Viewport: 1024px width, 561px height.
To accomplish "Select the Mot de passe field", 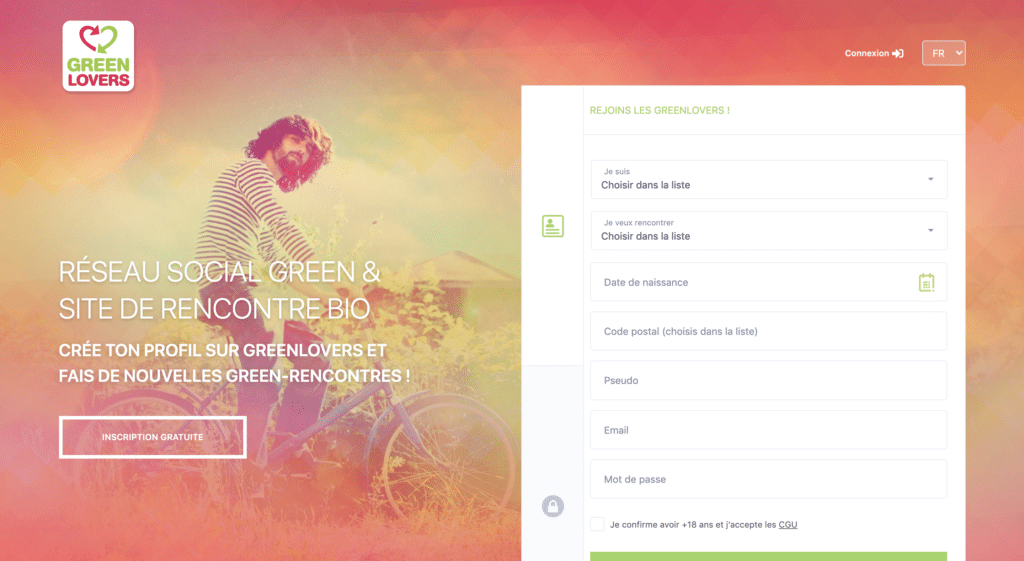I will pyautogui.click(x=769, y=479).
